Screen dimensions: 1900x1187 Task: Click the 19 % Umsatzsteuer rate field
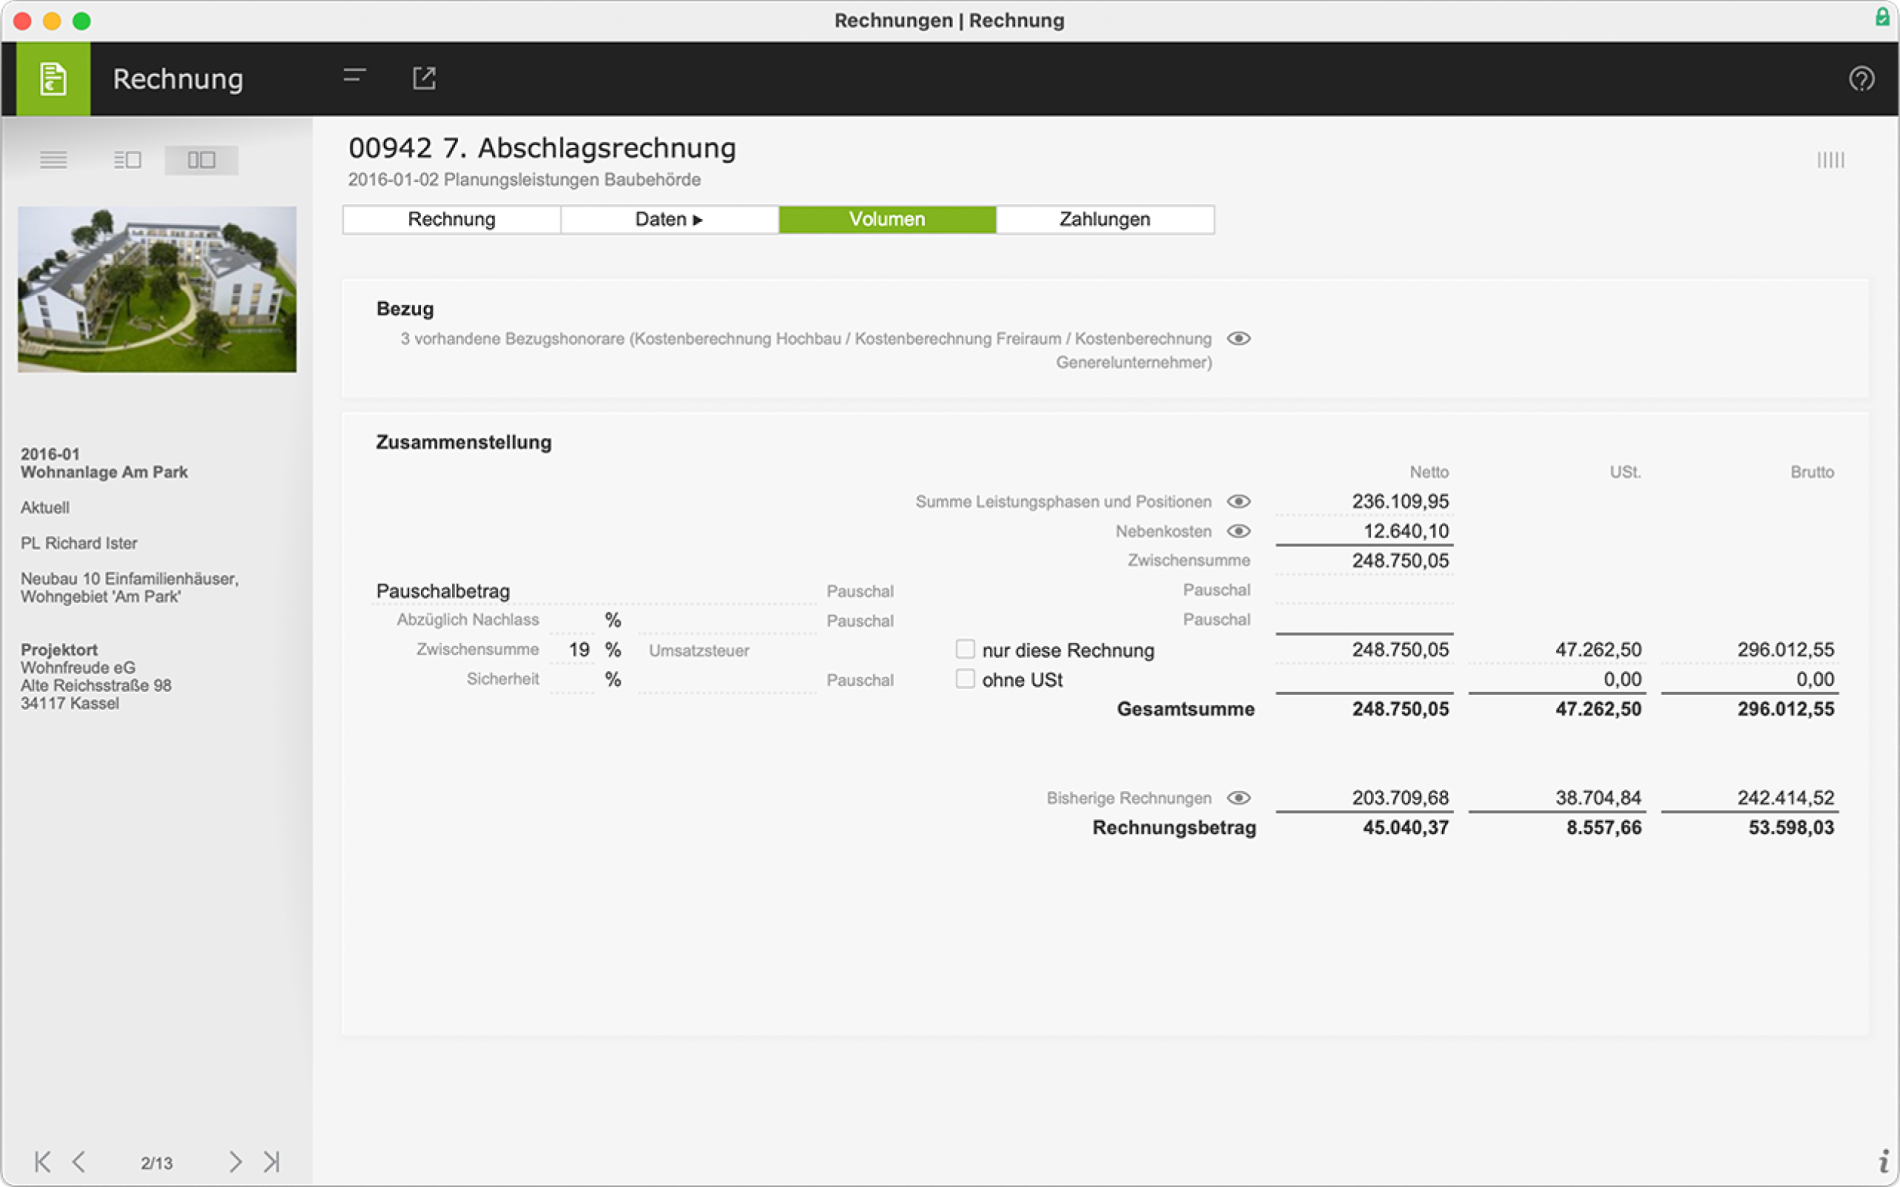571,650
